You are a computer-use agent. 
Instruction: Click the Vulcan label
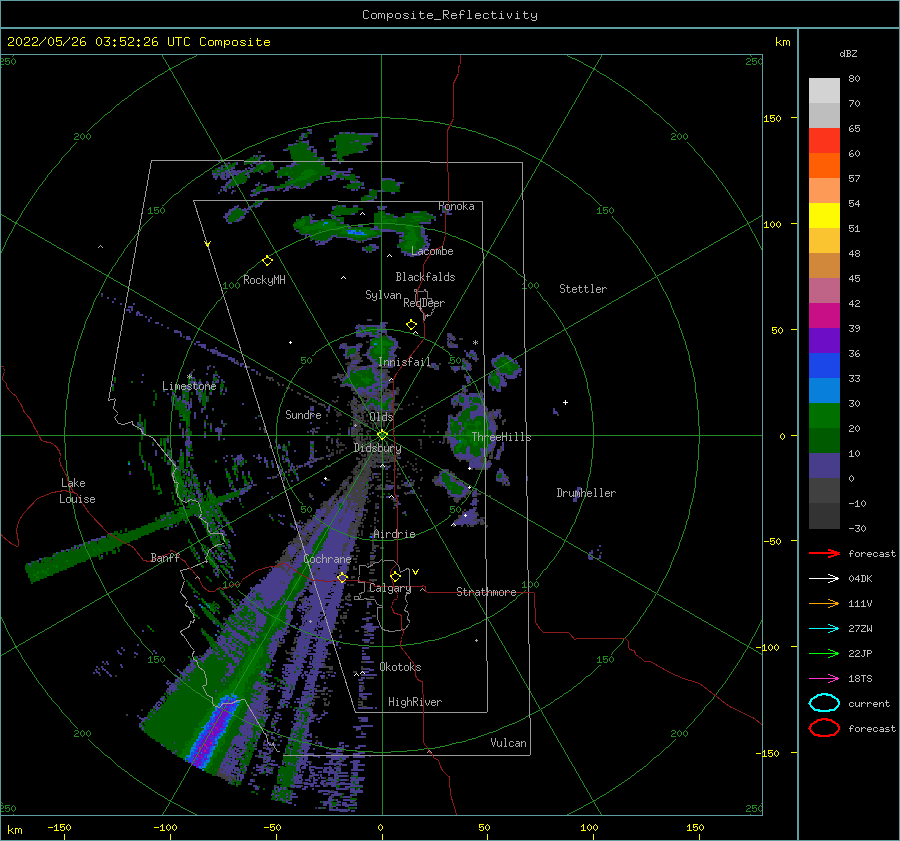[508, 743]
